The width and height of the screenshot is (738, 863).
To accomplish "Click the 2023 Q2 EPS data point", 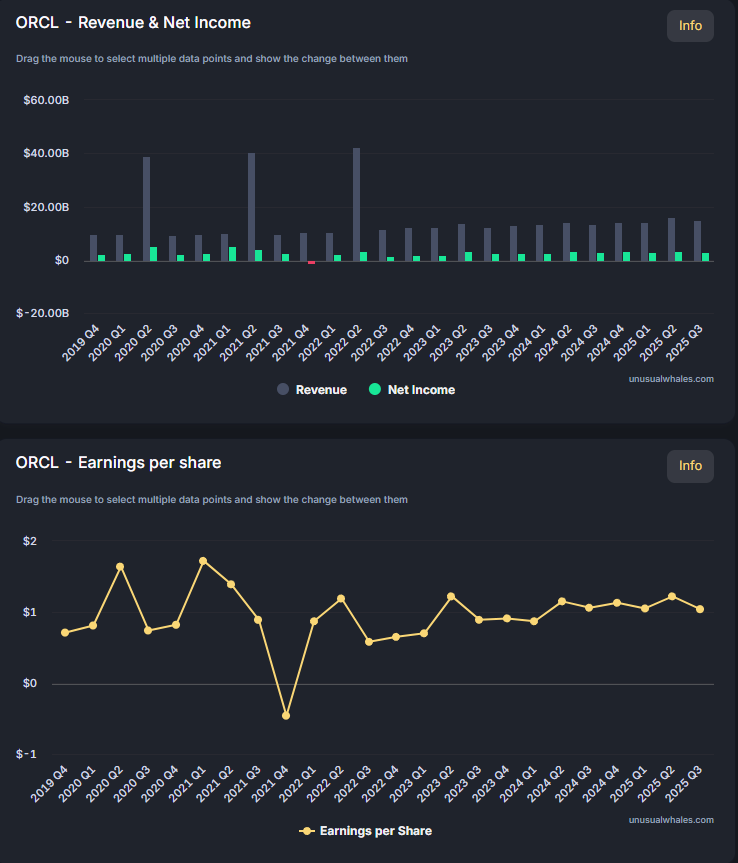I will pos(451,596).
